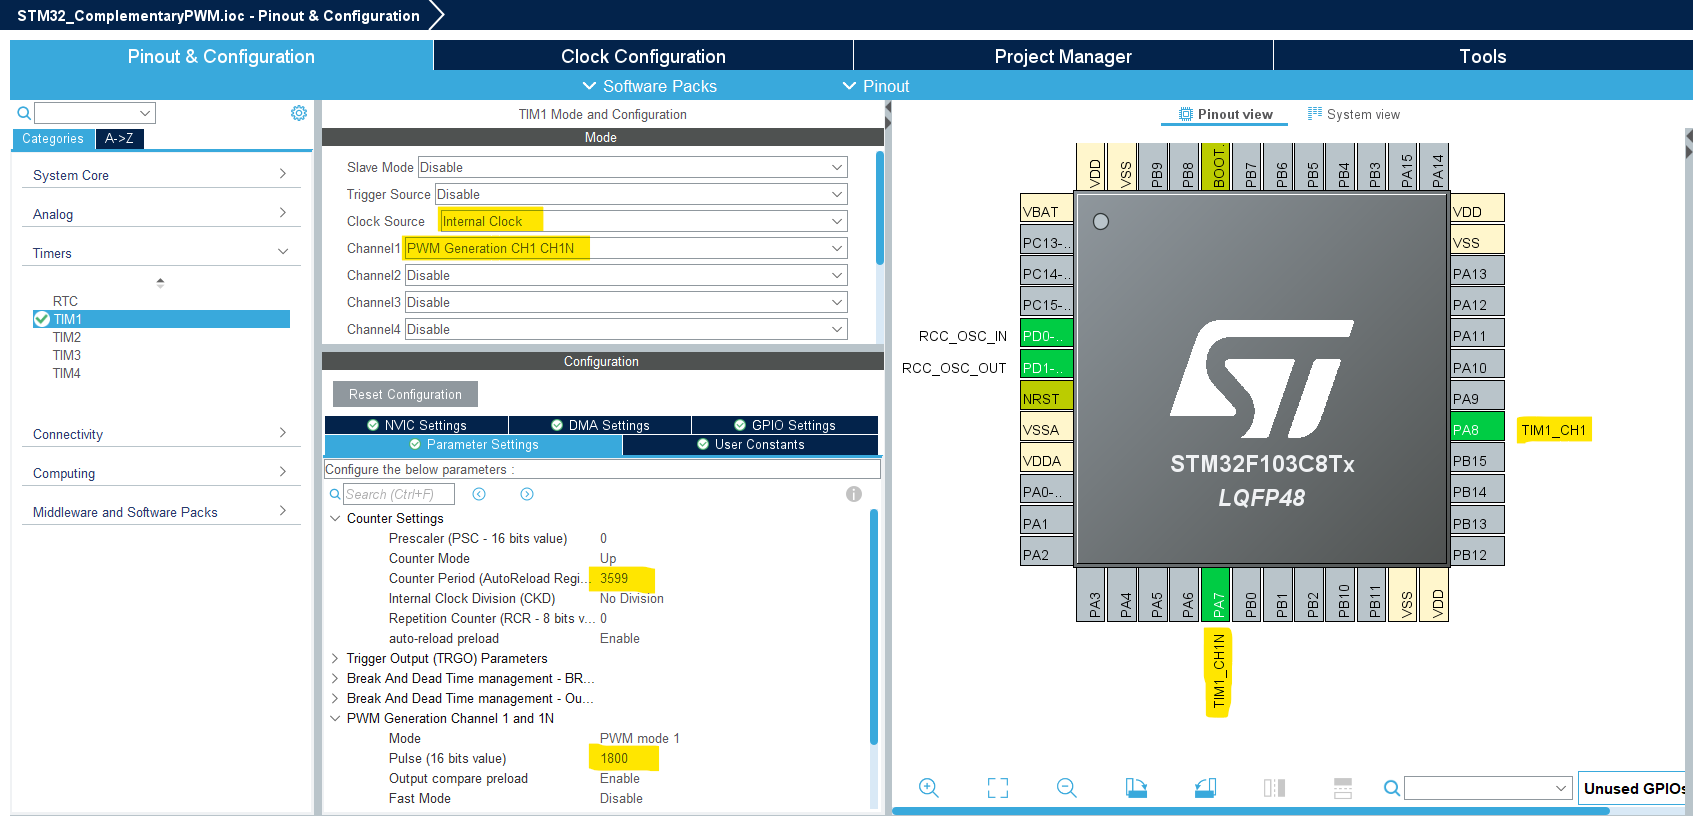Switch to System view
1693x816 pixels.
pos(1354,114)
